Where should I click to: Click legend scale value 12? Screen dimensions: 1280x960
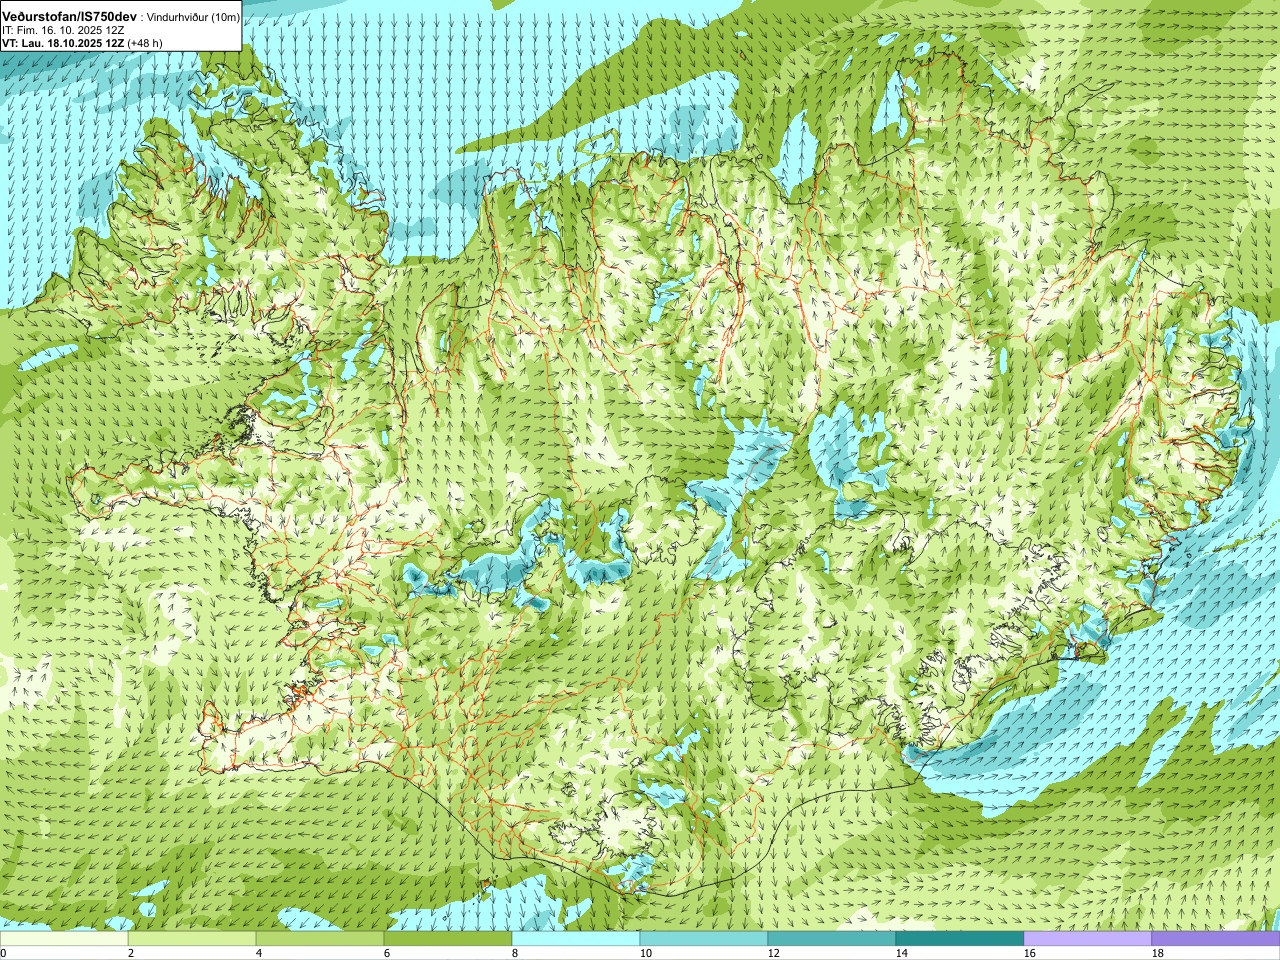coord(773,953)
